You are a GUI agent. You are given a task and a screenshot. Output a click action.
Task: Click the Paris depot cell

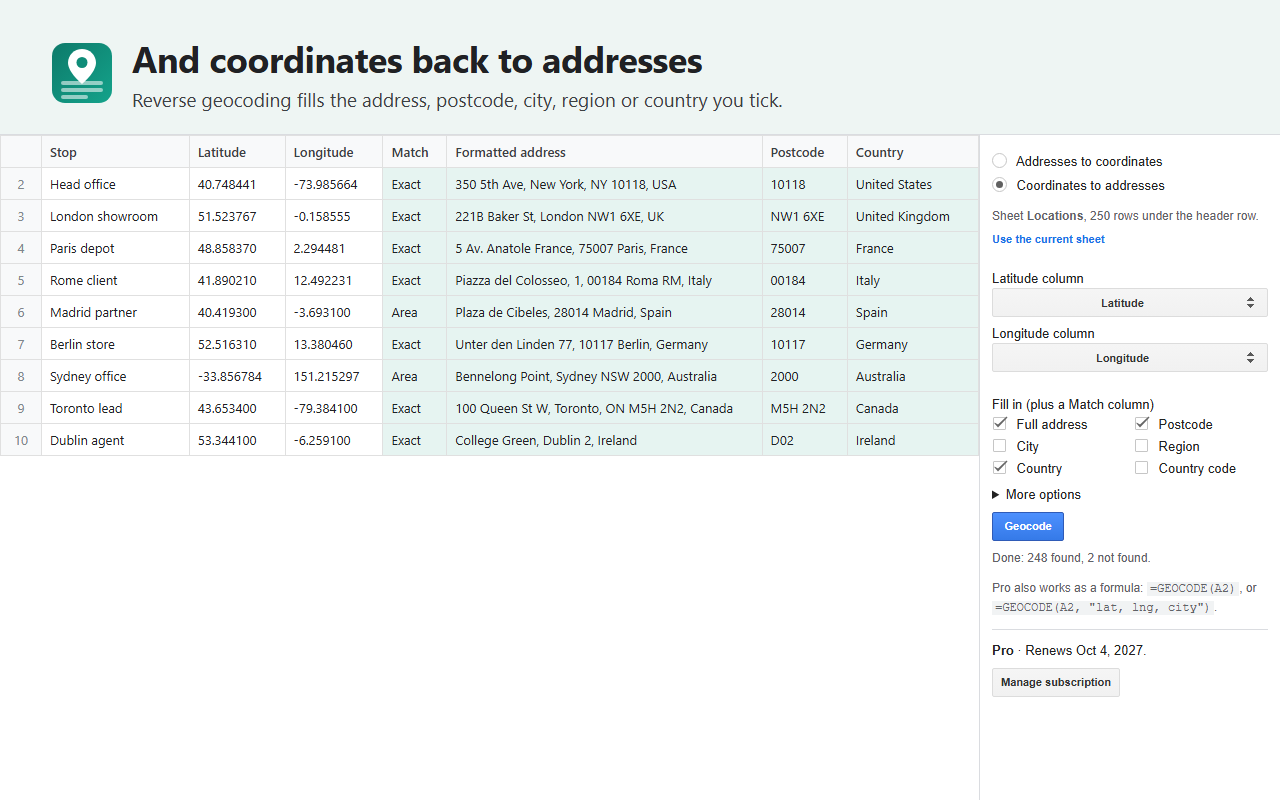coord(115,248)
